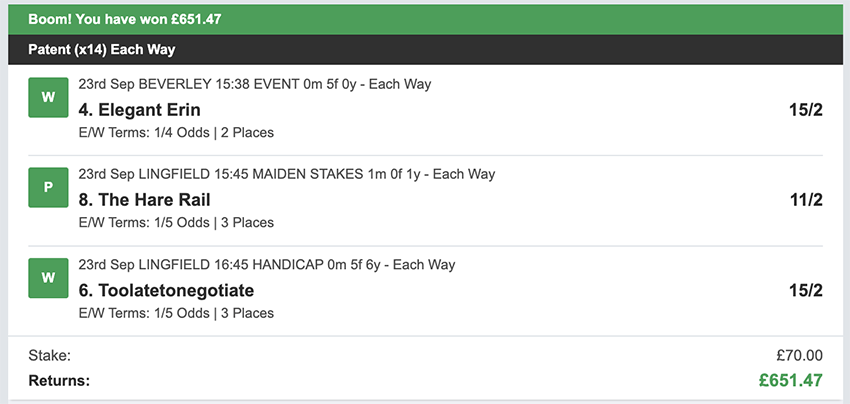Click the Lingfield 15:45 Maiden Stakes line
This screenshot has width=850, height=404.
[286, 174]
